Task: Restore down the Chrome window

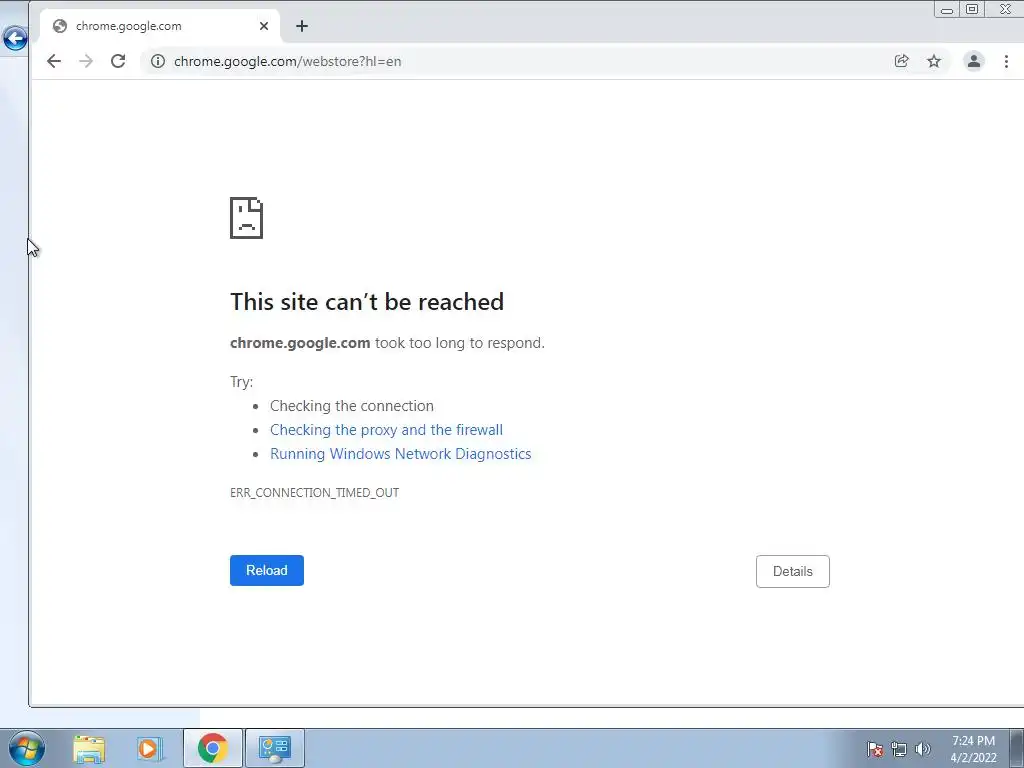Action: [x=972, y=9]
